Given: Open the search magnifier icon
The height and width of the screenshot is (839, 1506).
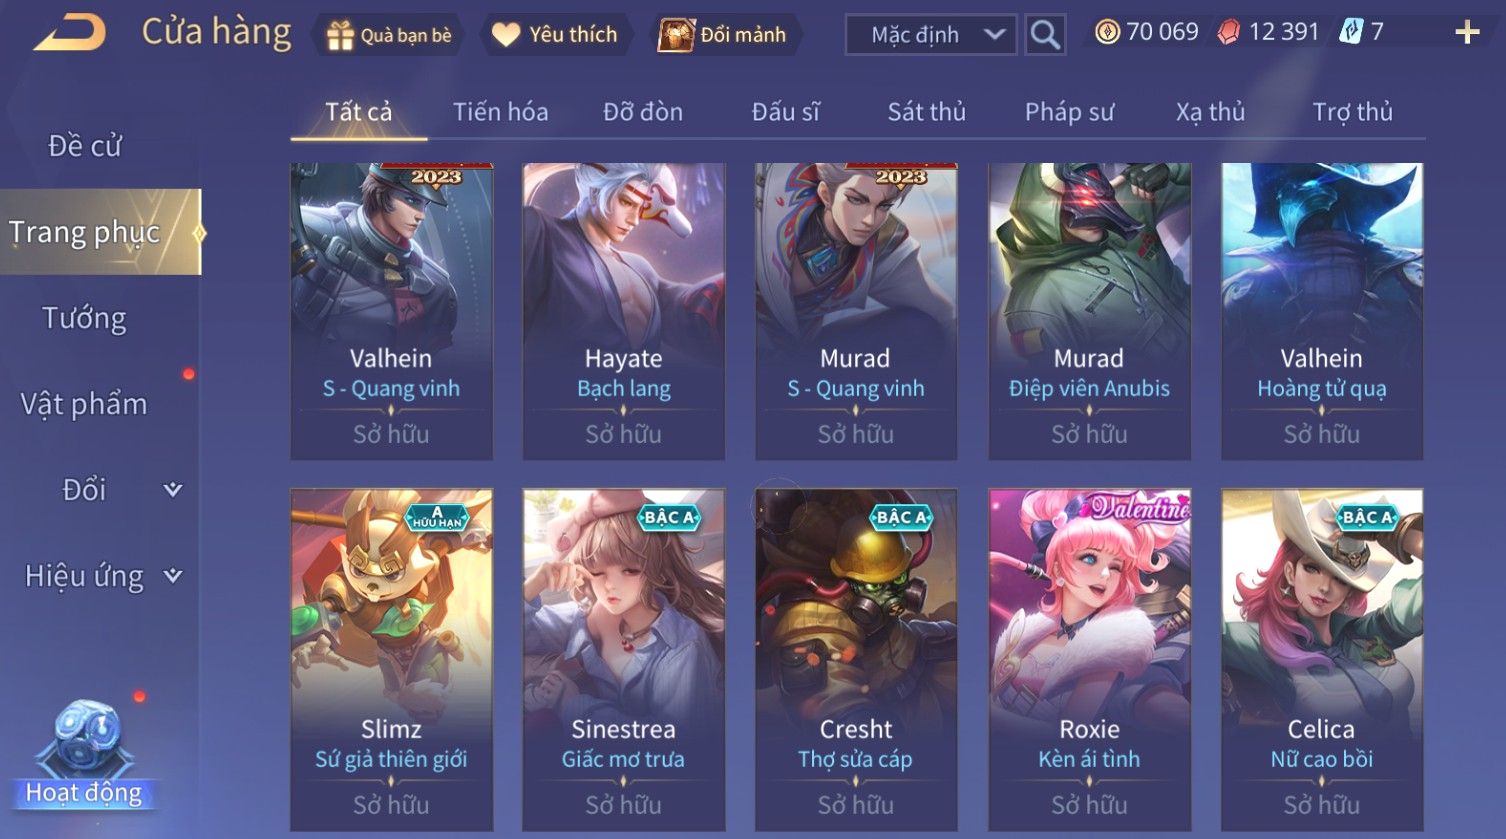Looking at the screenshot, I should 1045,35.
